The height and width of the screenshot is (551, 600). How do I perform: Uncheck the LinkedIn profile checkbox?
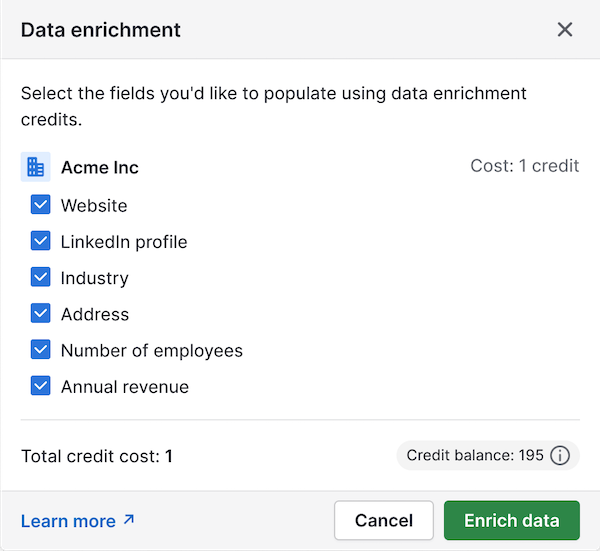[x=41, y=242]
